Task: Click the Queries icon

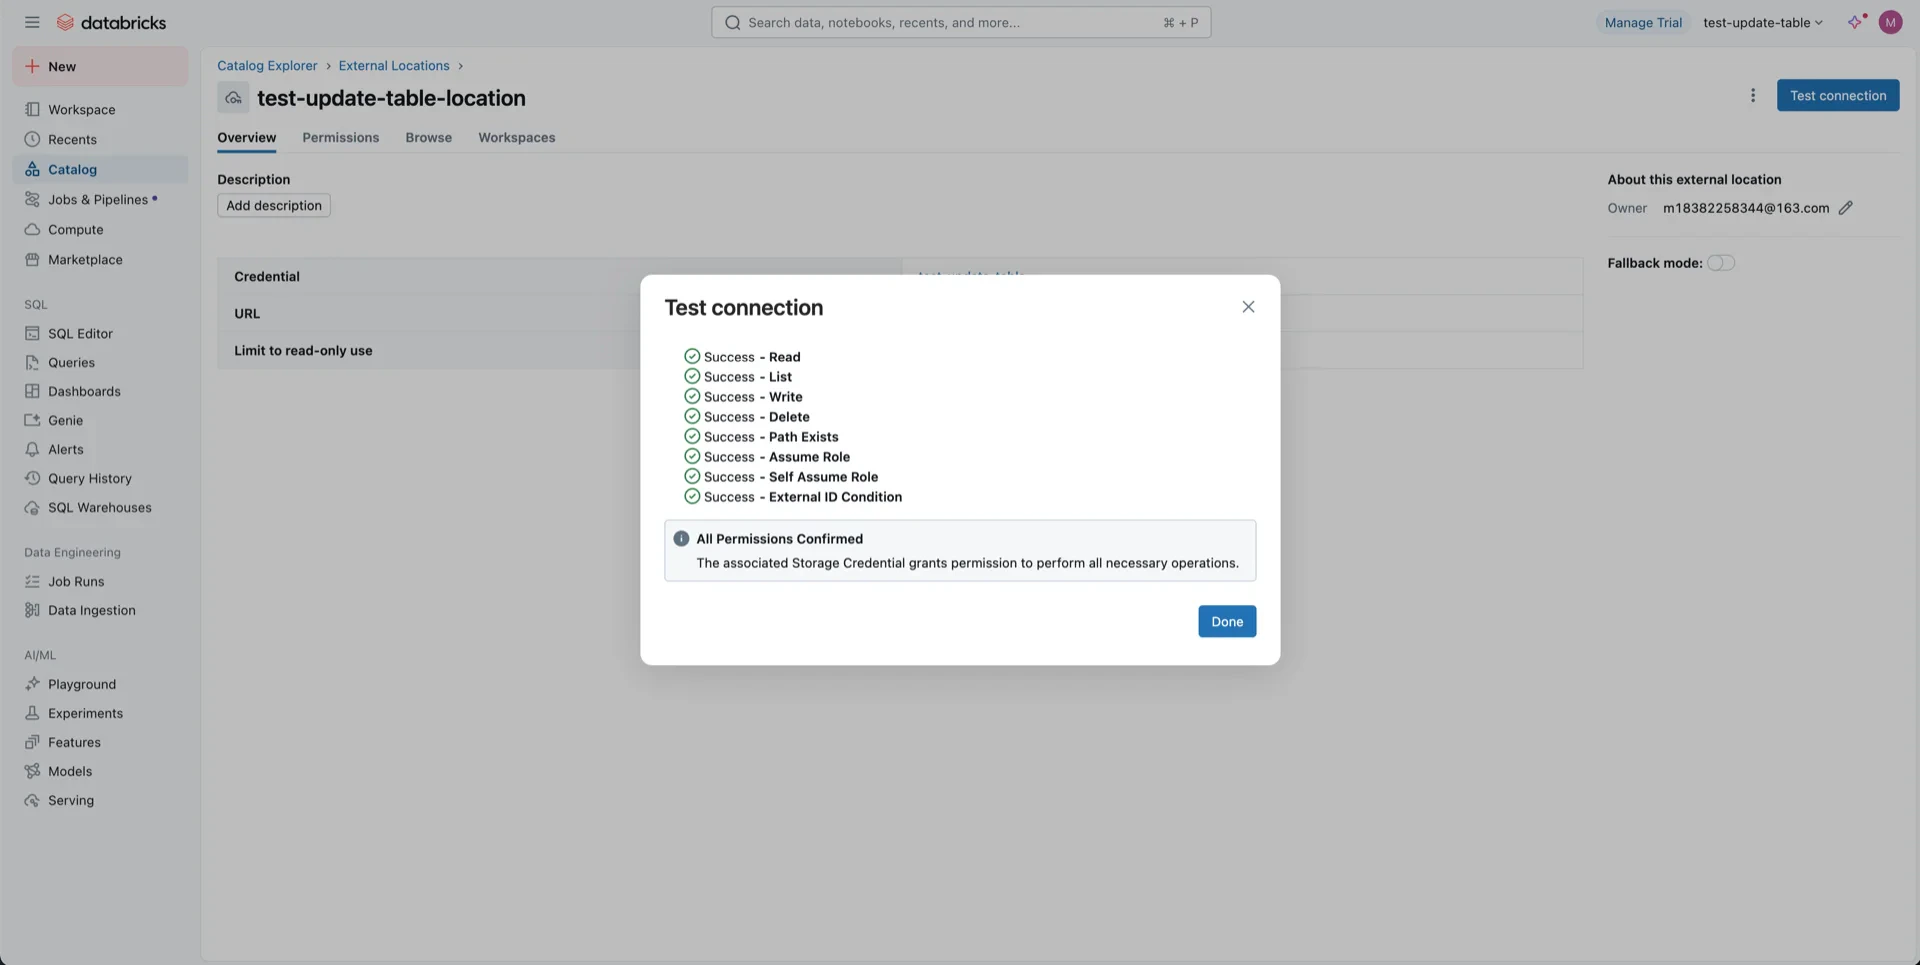Action: [32, 363]
